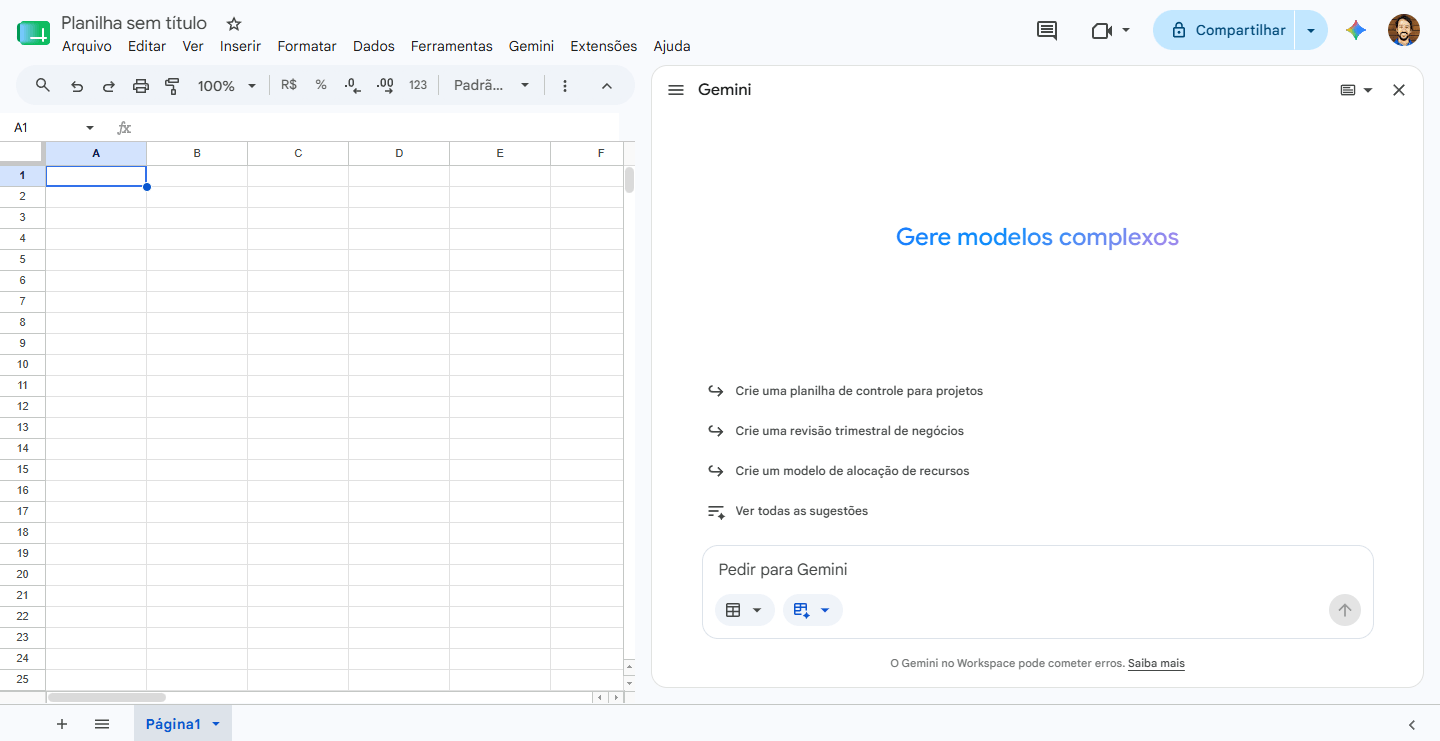
Task: Select column C header
Action: pos(298,153)
